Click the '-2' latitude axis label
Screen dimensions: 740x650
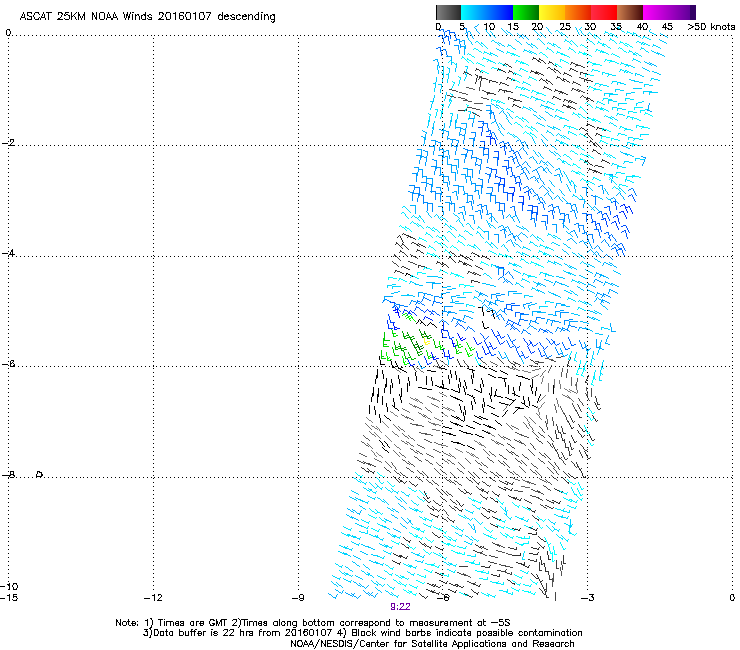pos(8,143)
